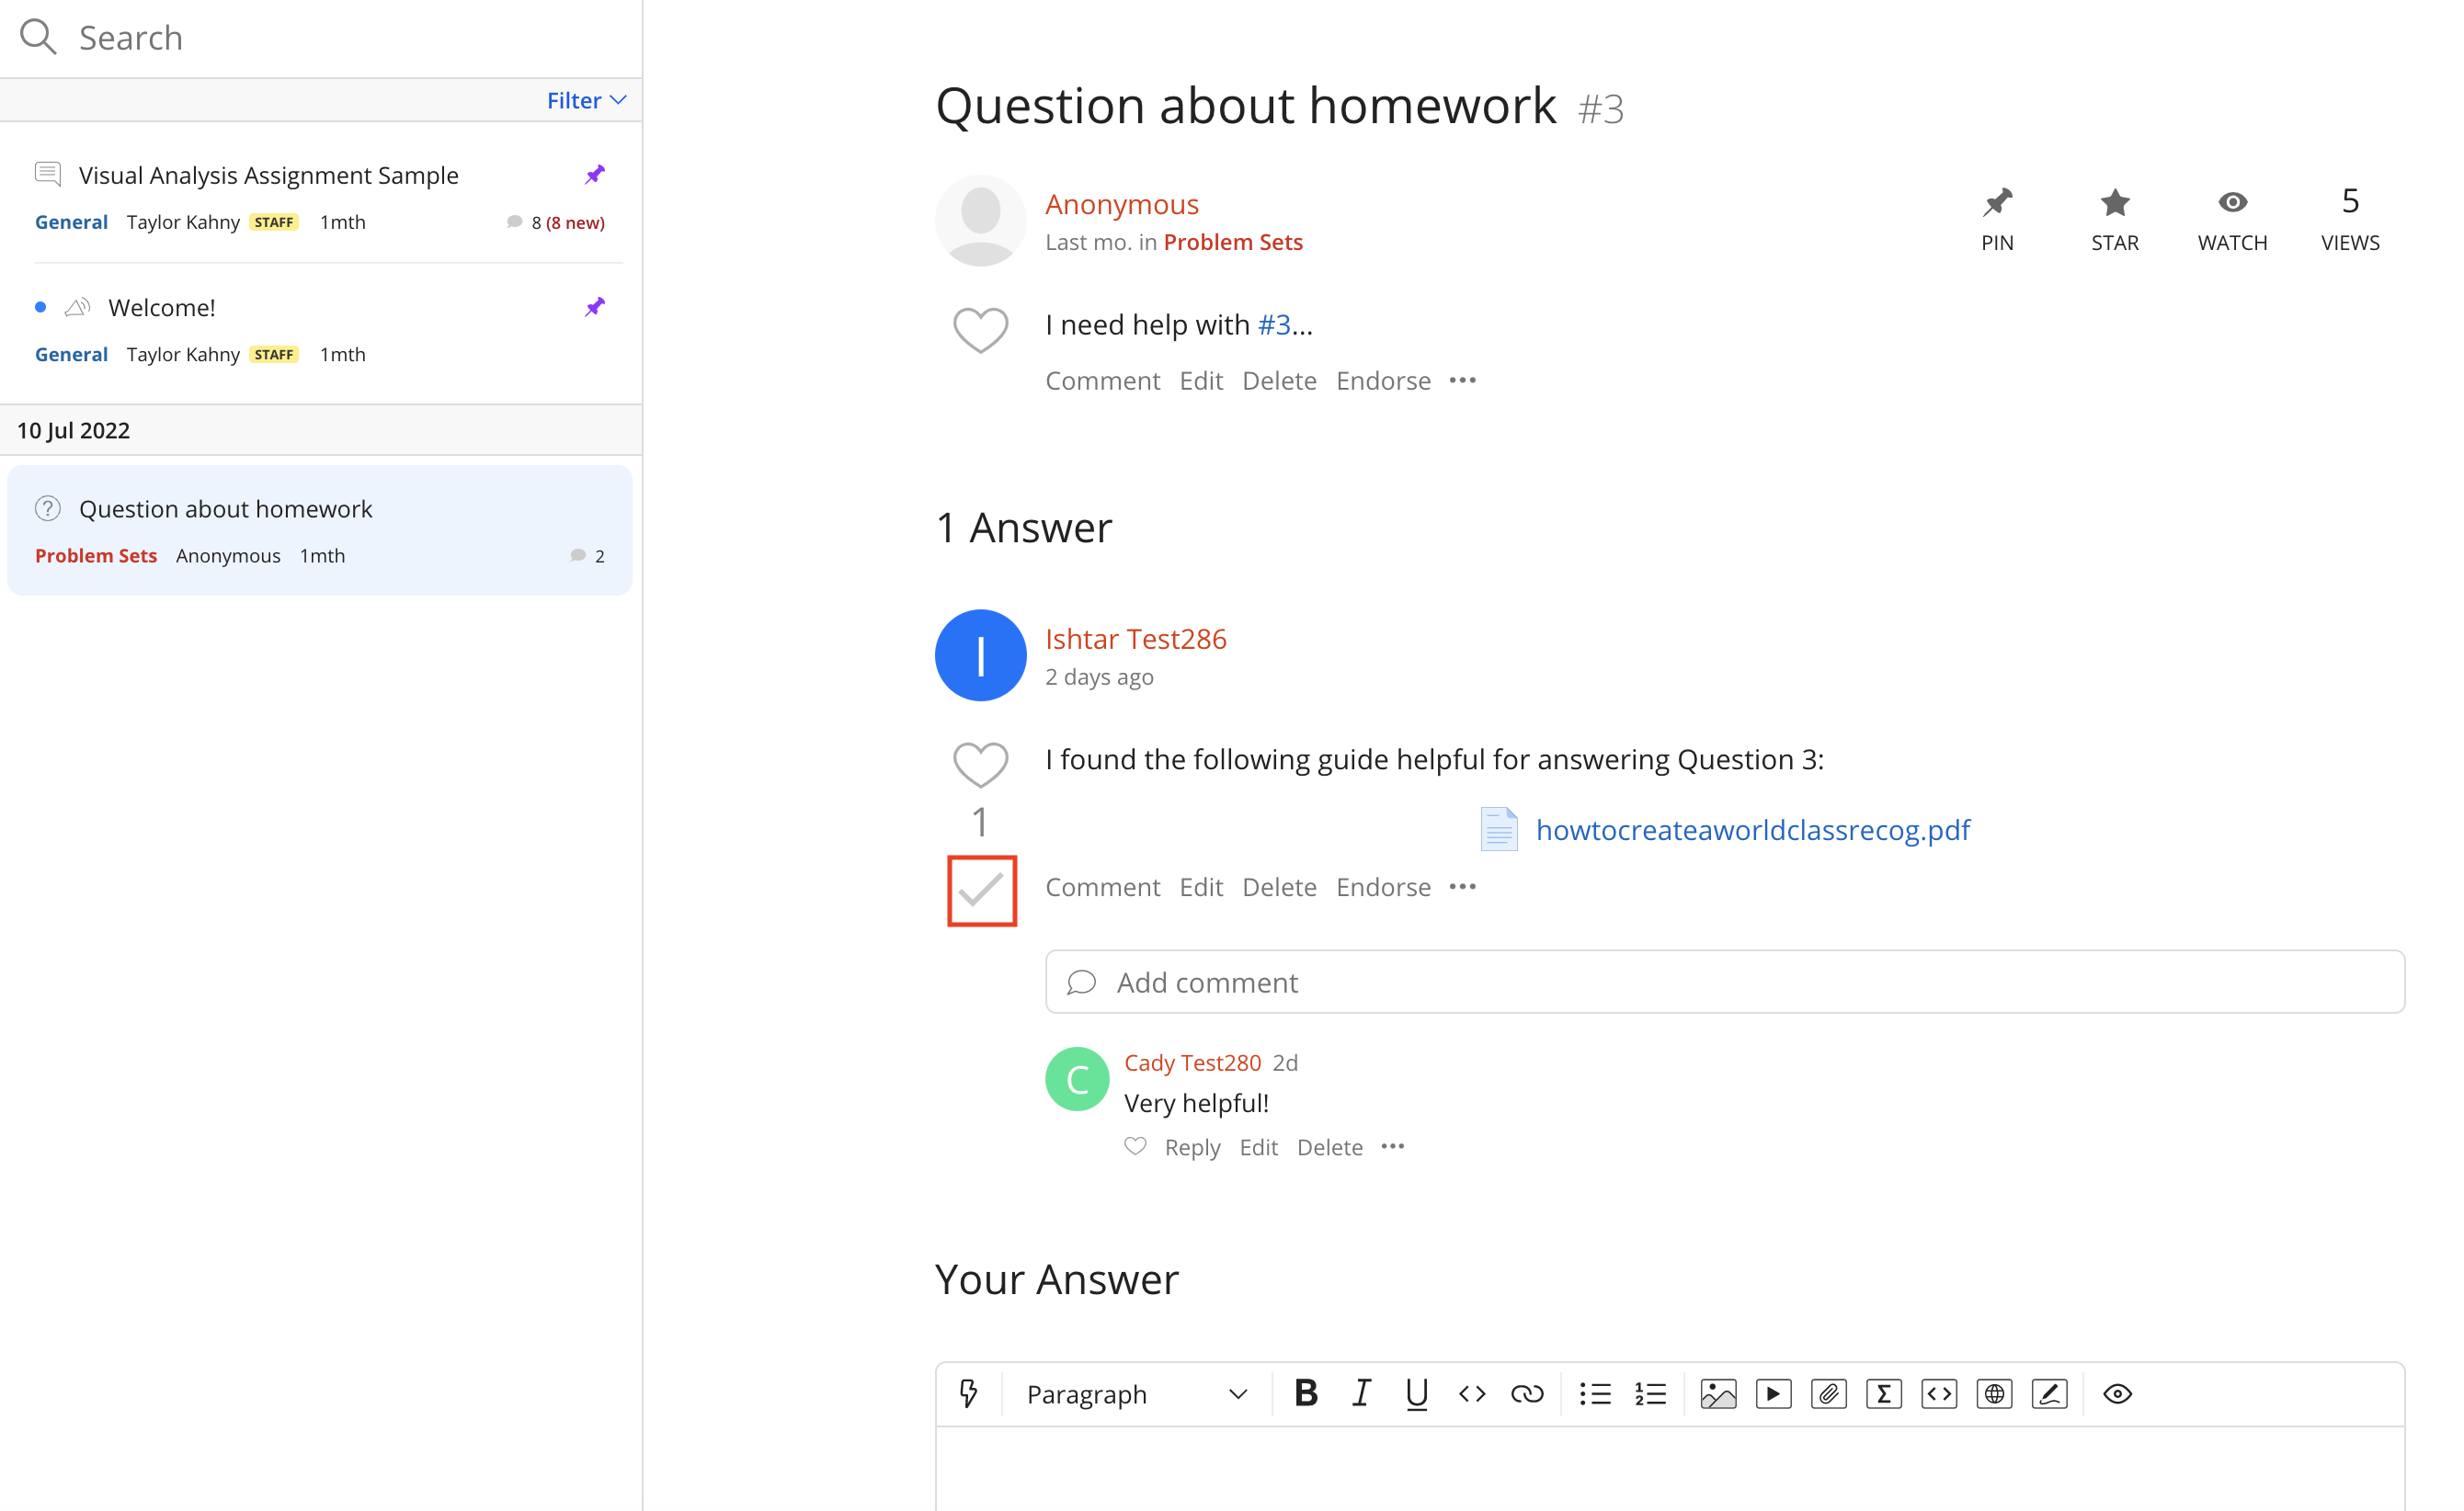
Task: Open Visual Analysis Assignment Sample thread
Action: [x=268, y=175]
